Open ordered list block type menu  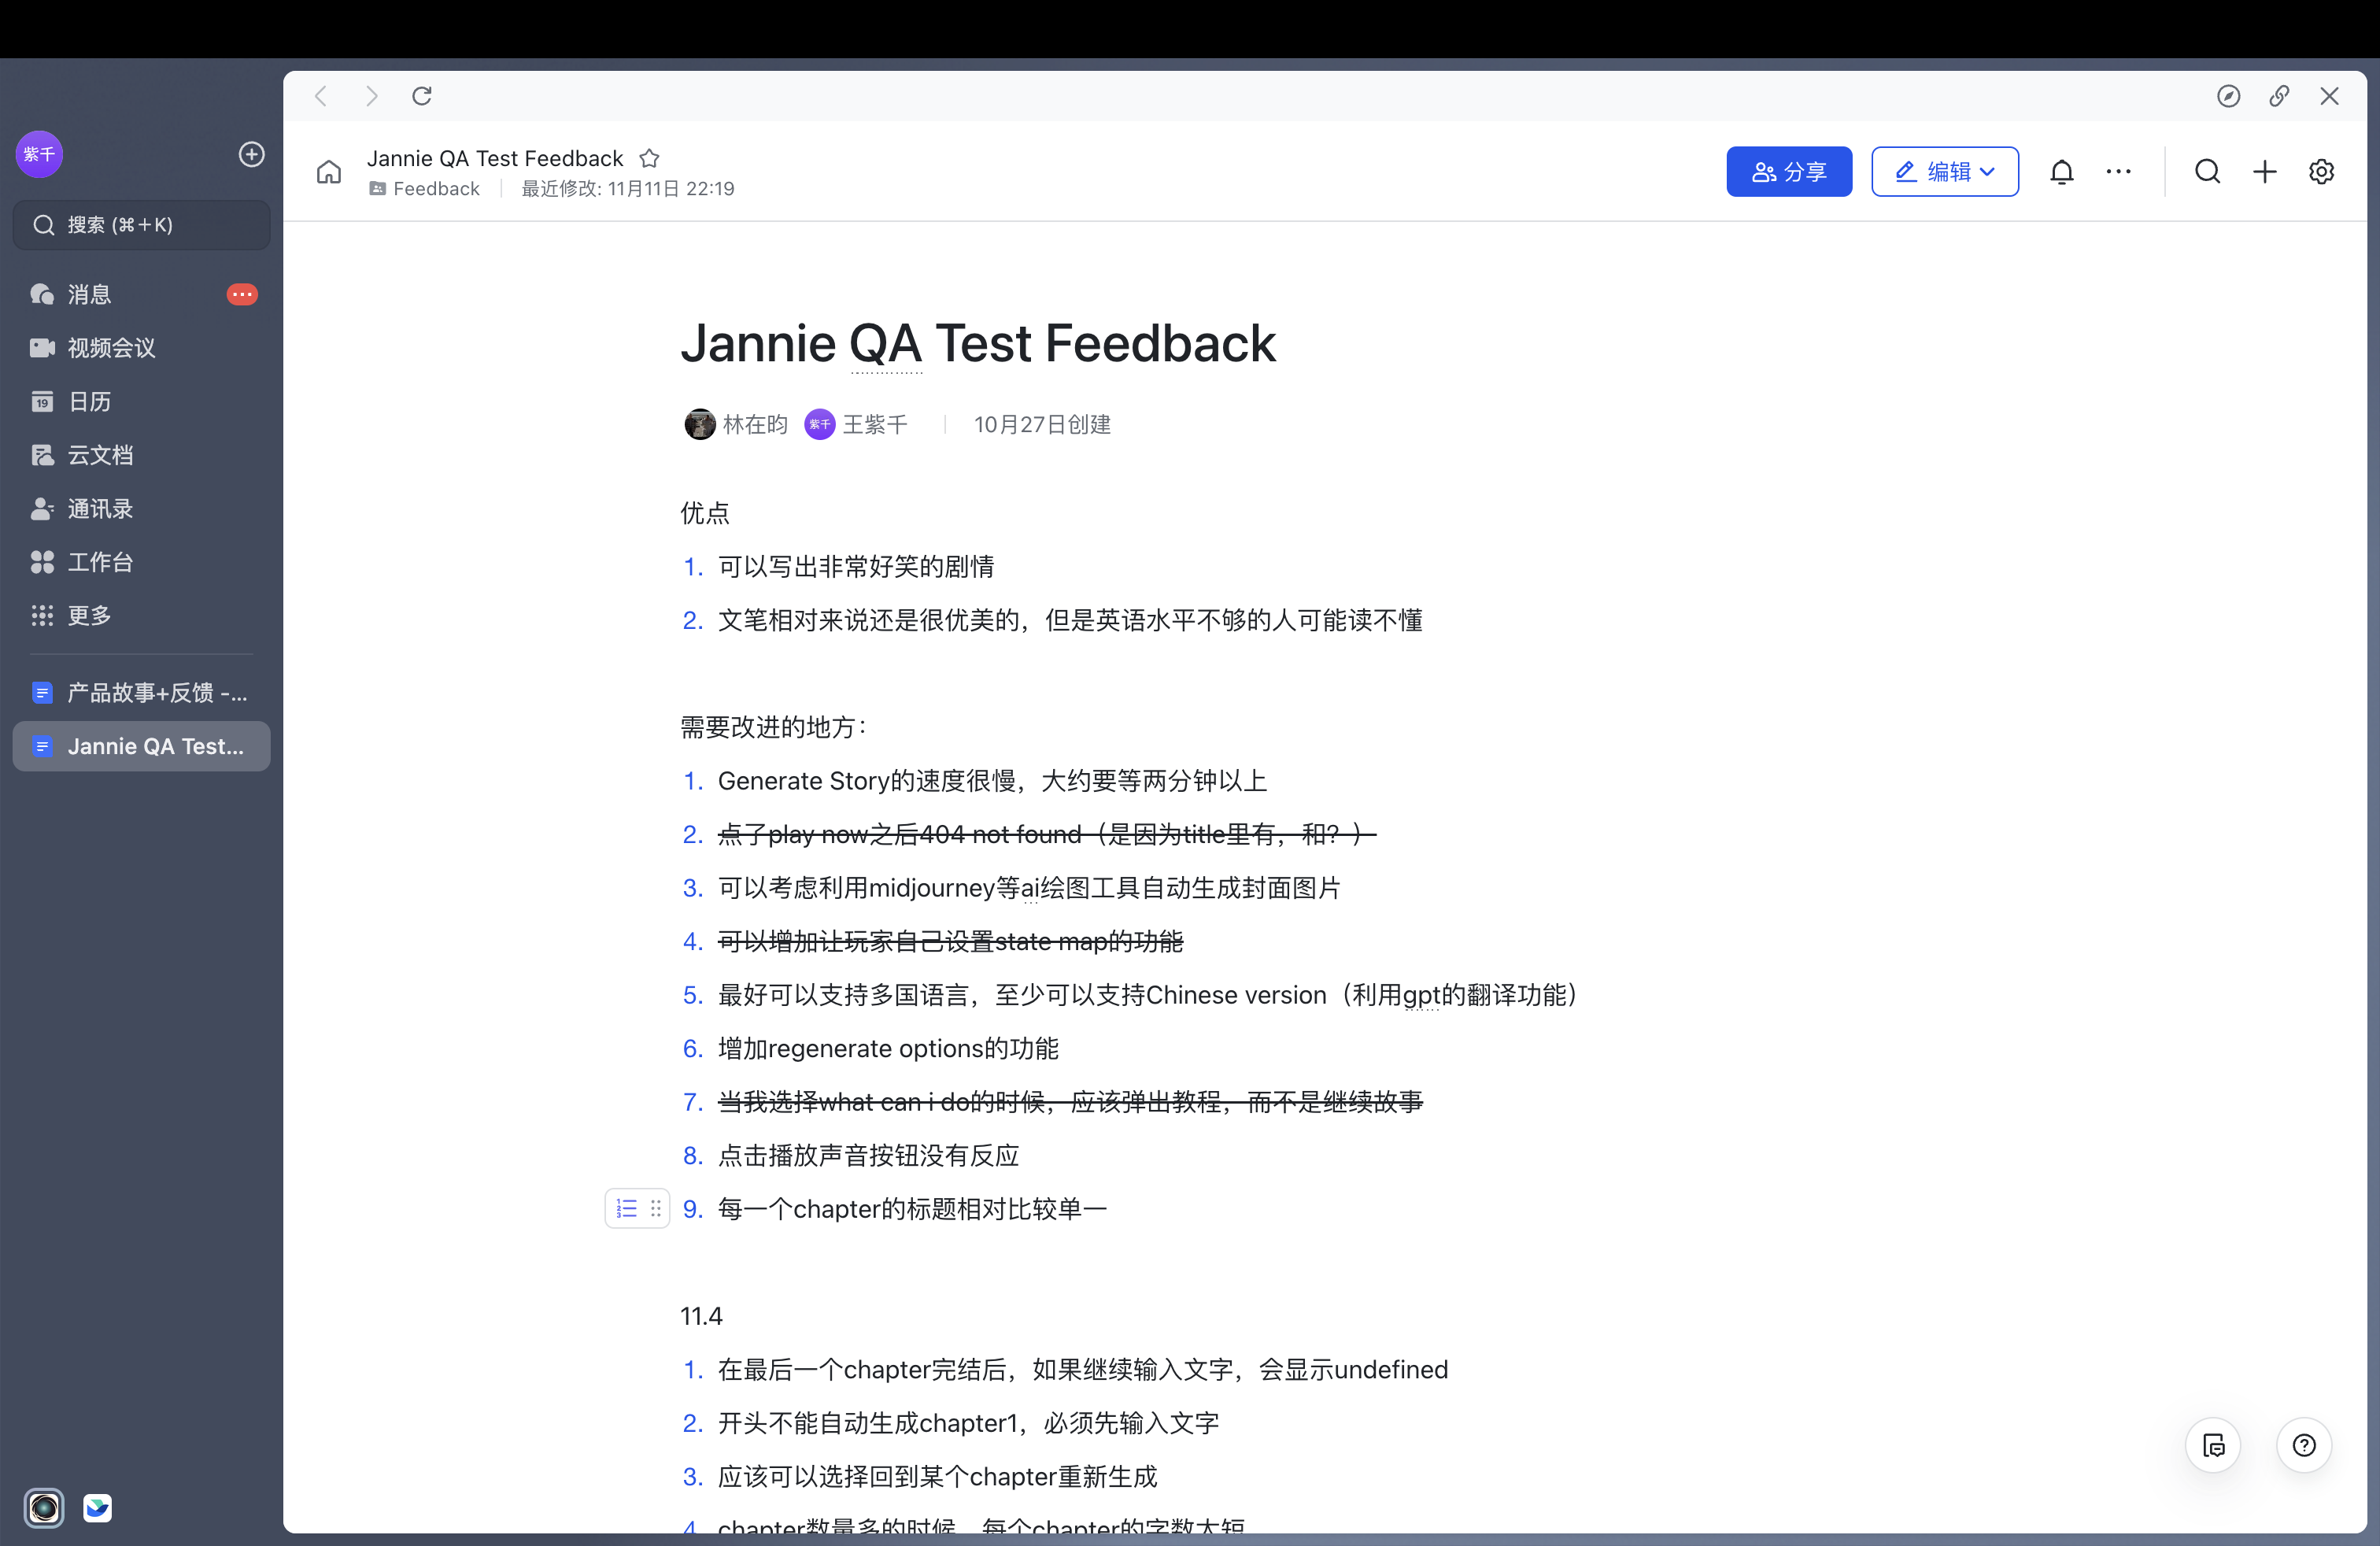627,1208
